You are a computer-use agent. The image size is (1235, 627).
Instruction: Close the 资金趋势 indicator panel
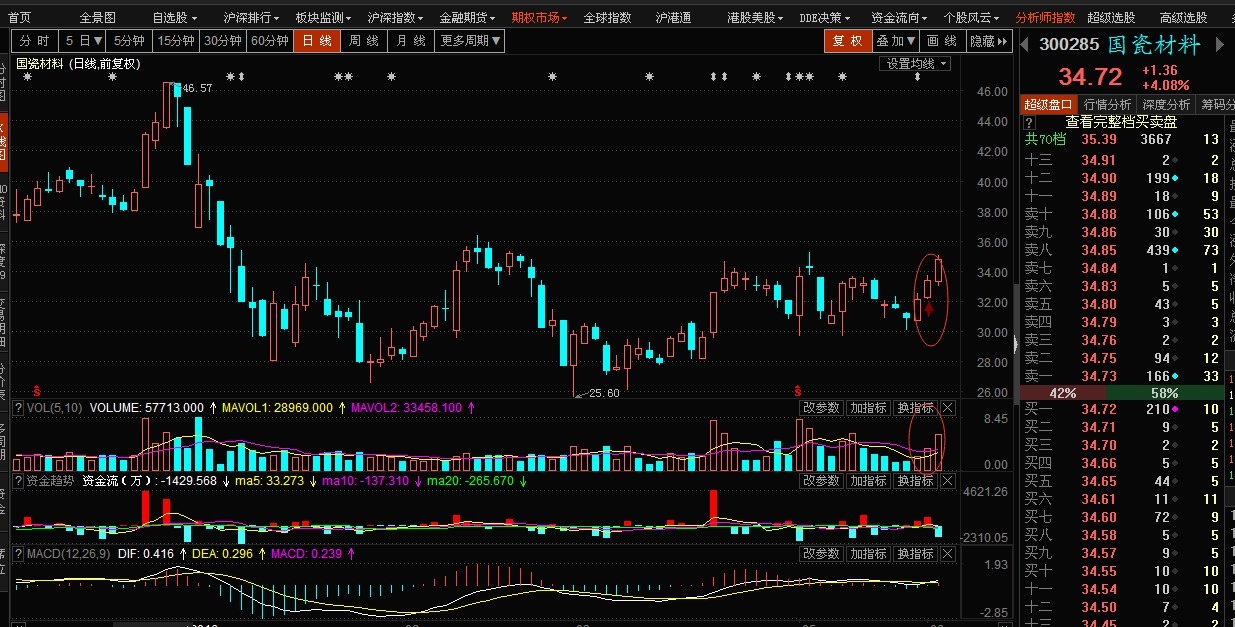pyautogui.click(x=948, y=481)
